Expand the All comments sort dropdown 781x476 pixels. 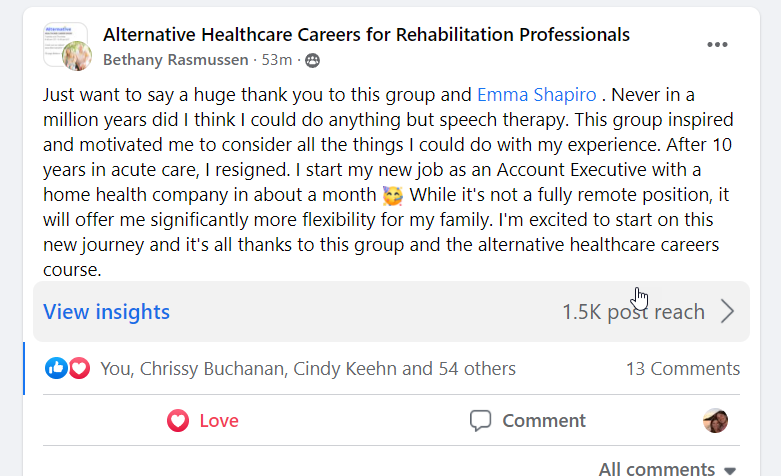(667, 468)
